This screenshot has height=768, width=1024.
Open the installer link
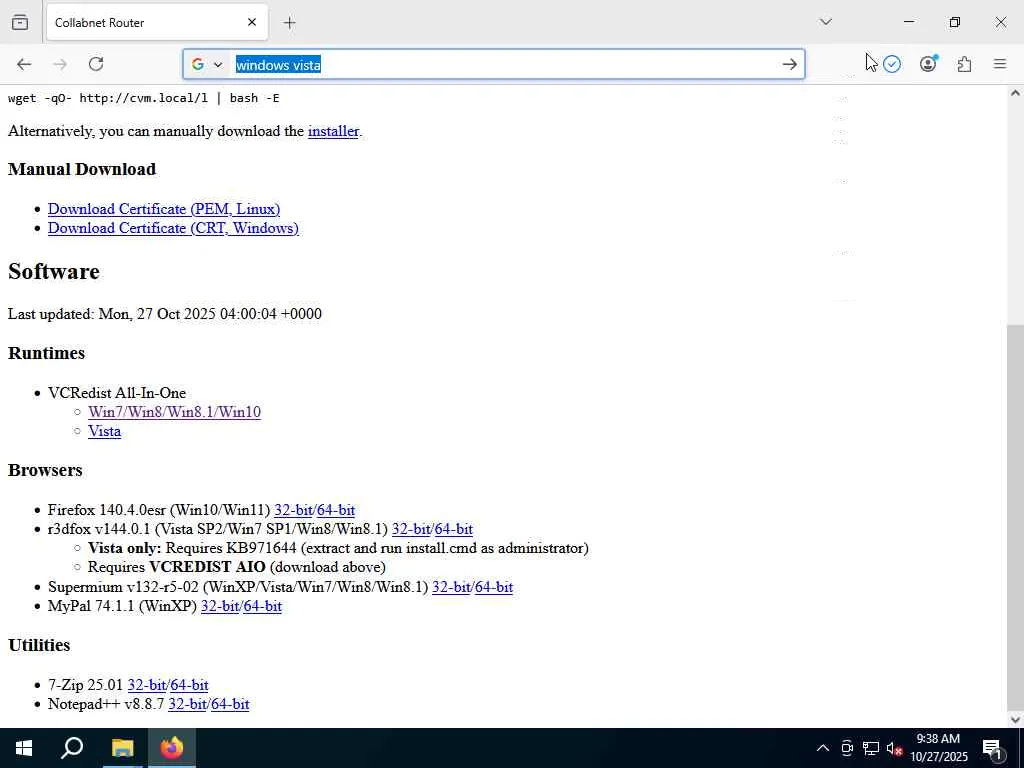[x=333, y=131]
